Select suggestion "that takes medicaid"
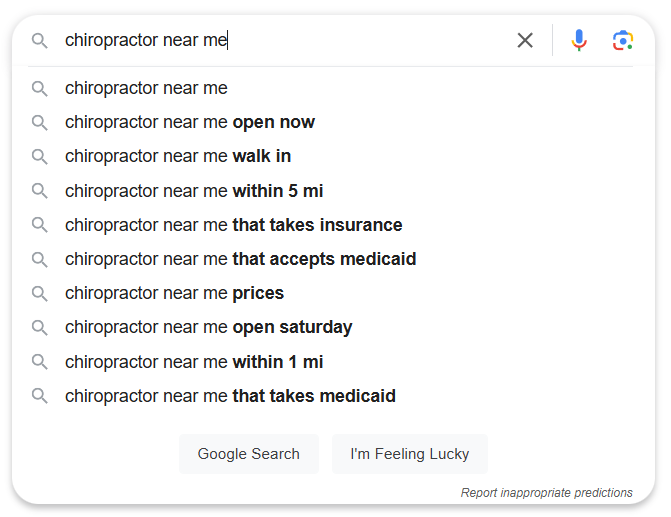This screenshot has width=671, height=517. [330, 396]
